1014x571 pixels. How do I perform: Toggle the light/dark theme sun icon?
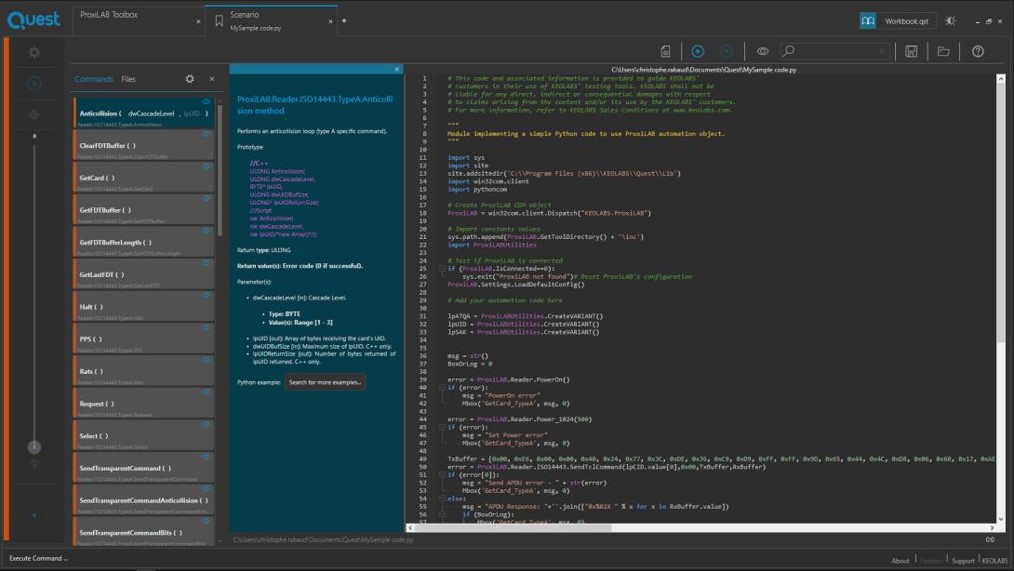(950, 20)
